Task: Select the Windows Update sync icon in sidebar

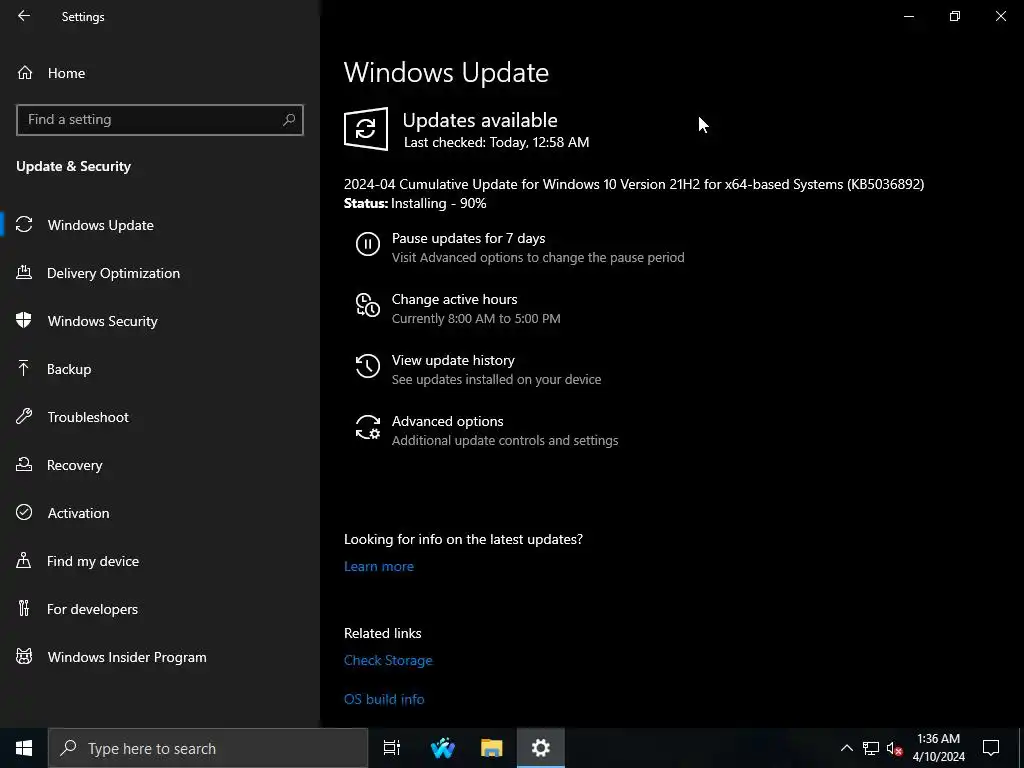Action: [x=24, y=225]
